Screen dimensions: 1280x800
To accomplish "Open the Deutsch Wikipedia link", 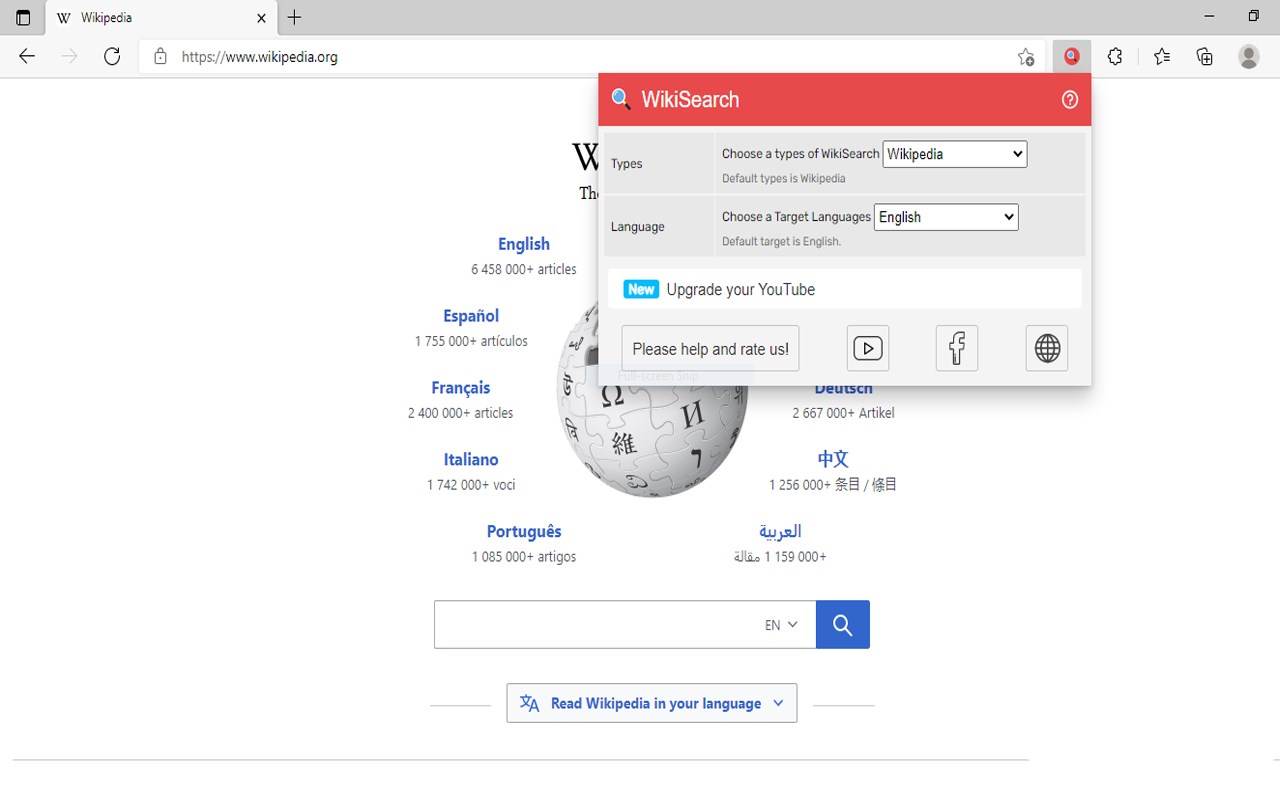I will (x=843, y=389).
